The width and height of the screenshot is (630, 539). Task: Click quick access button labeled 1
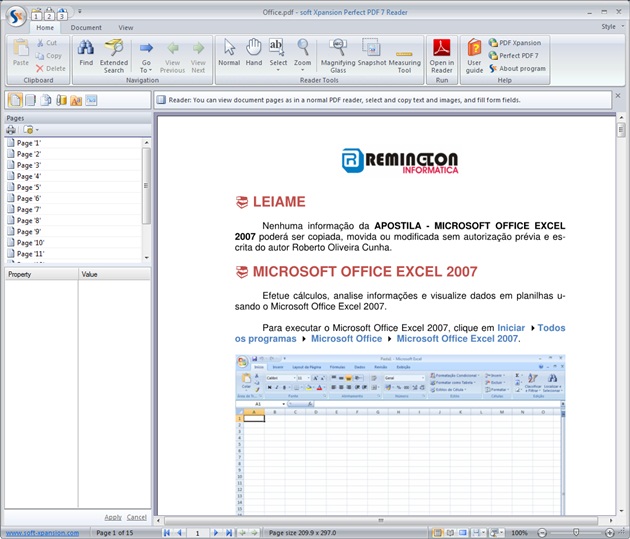click(x=36, y=14)
